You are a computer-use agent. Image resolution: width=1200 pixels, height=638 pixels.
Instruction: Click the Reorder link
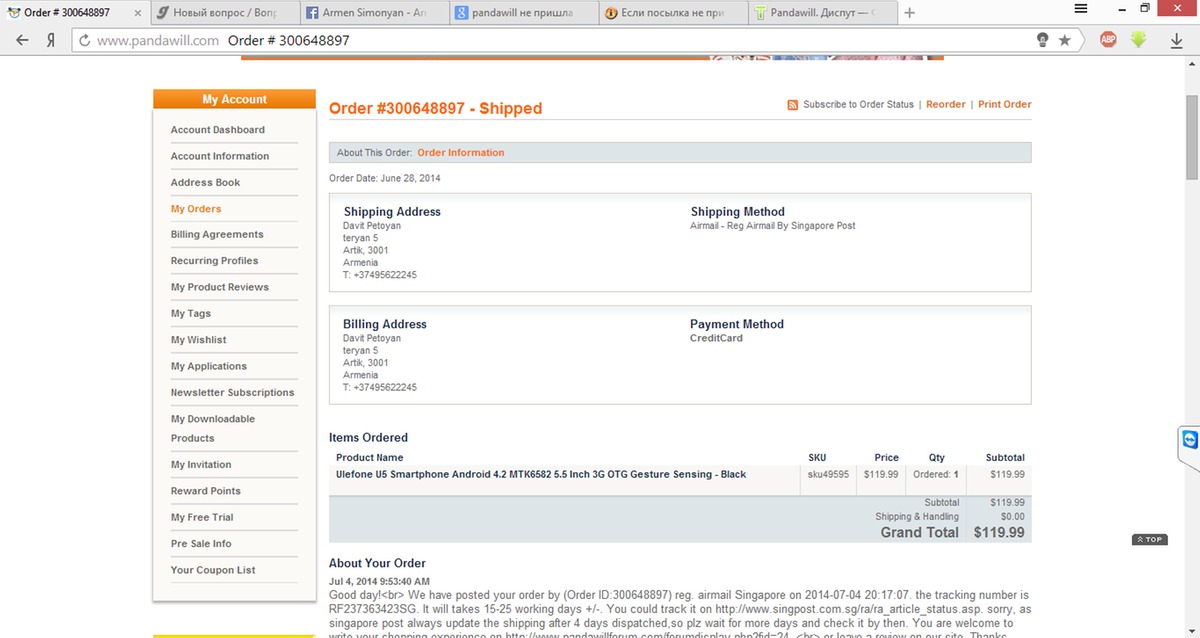946,105
